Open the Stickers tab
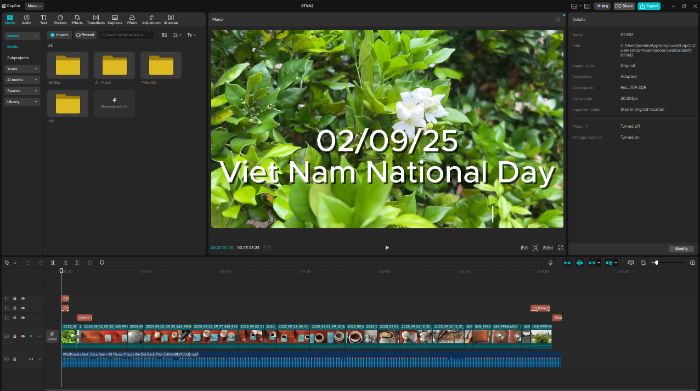700x391 pixels. coord(60,19)
